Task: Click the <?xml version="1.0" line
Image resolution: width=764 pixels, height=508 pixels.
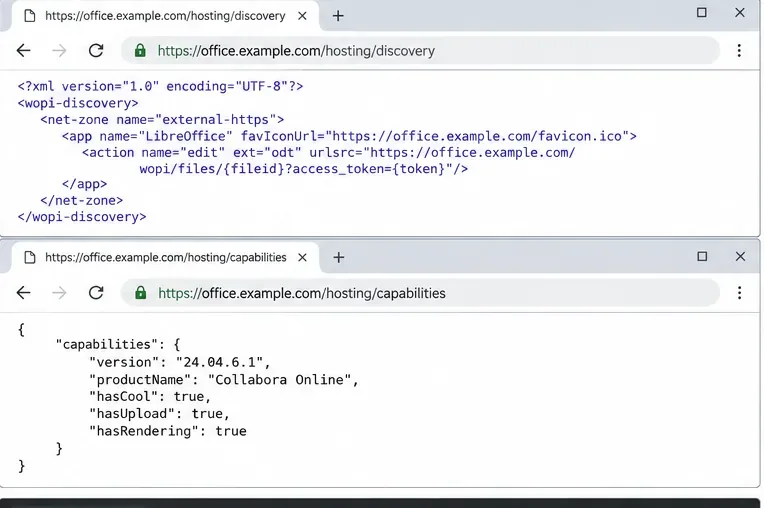Action: click(x=160, y=86)
